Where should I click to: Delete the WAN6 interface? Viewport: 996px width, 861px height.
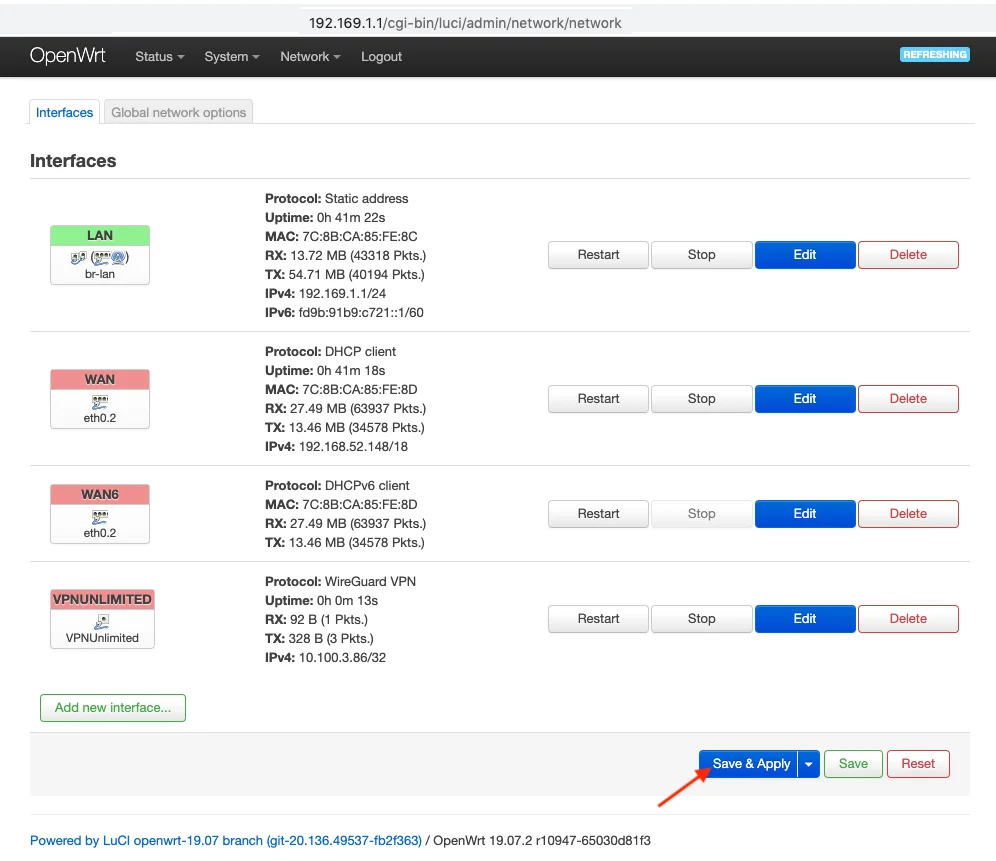(907, 514)
